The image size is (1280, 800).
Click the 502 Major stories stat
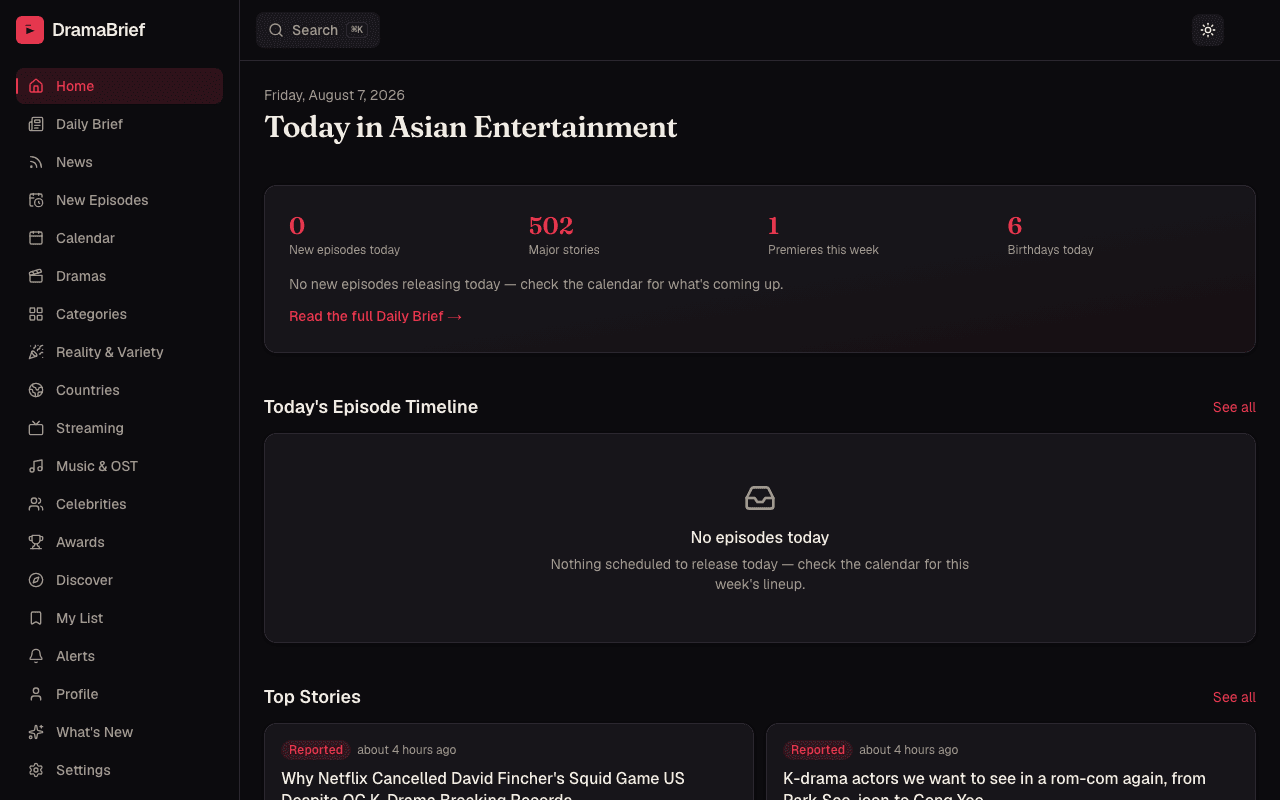(x=564, y=235)
